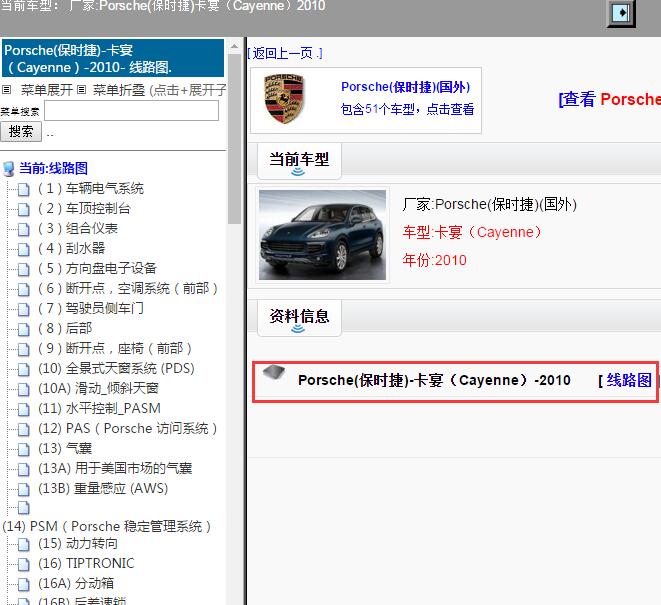Open (13A) 用于美国市场的气囊

click(115, 468)
